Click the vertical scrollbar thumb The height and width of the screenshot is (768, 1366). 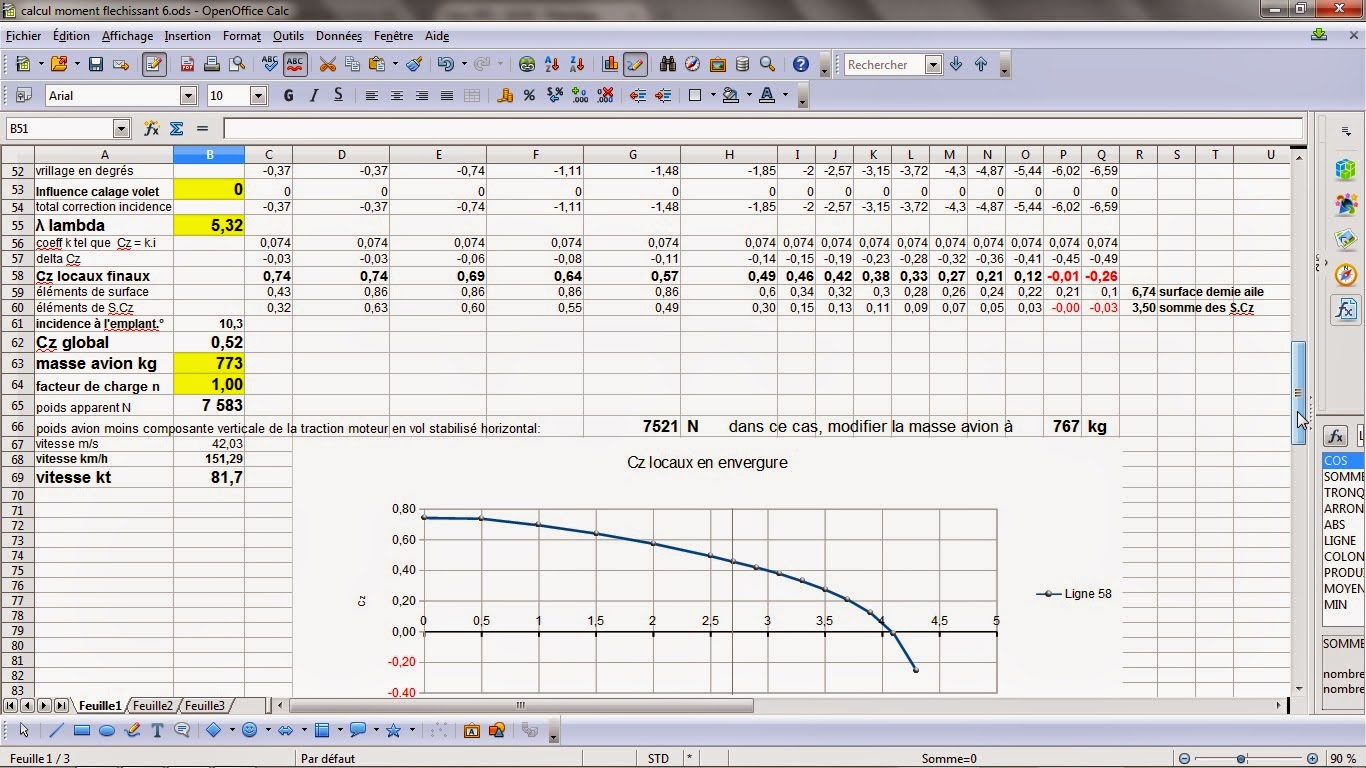point(1299,392)
